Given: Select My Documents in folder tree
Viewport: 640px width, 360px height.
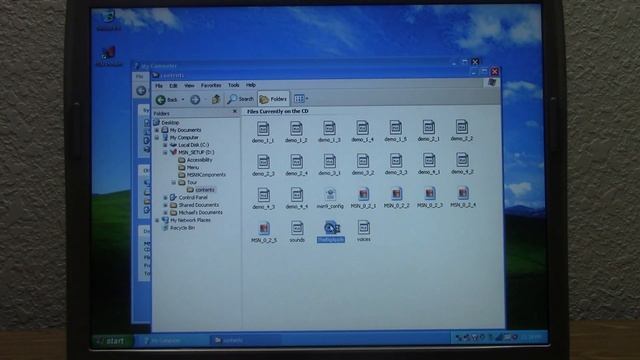Looking at the screenshot, I should pos(185,130).
